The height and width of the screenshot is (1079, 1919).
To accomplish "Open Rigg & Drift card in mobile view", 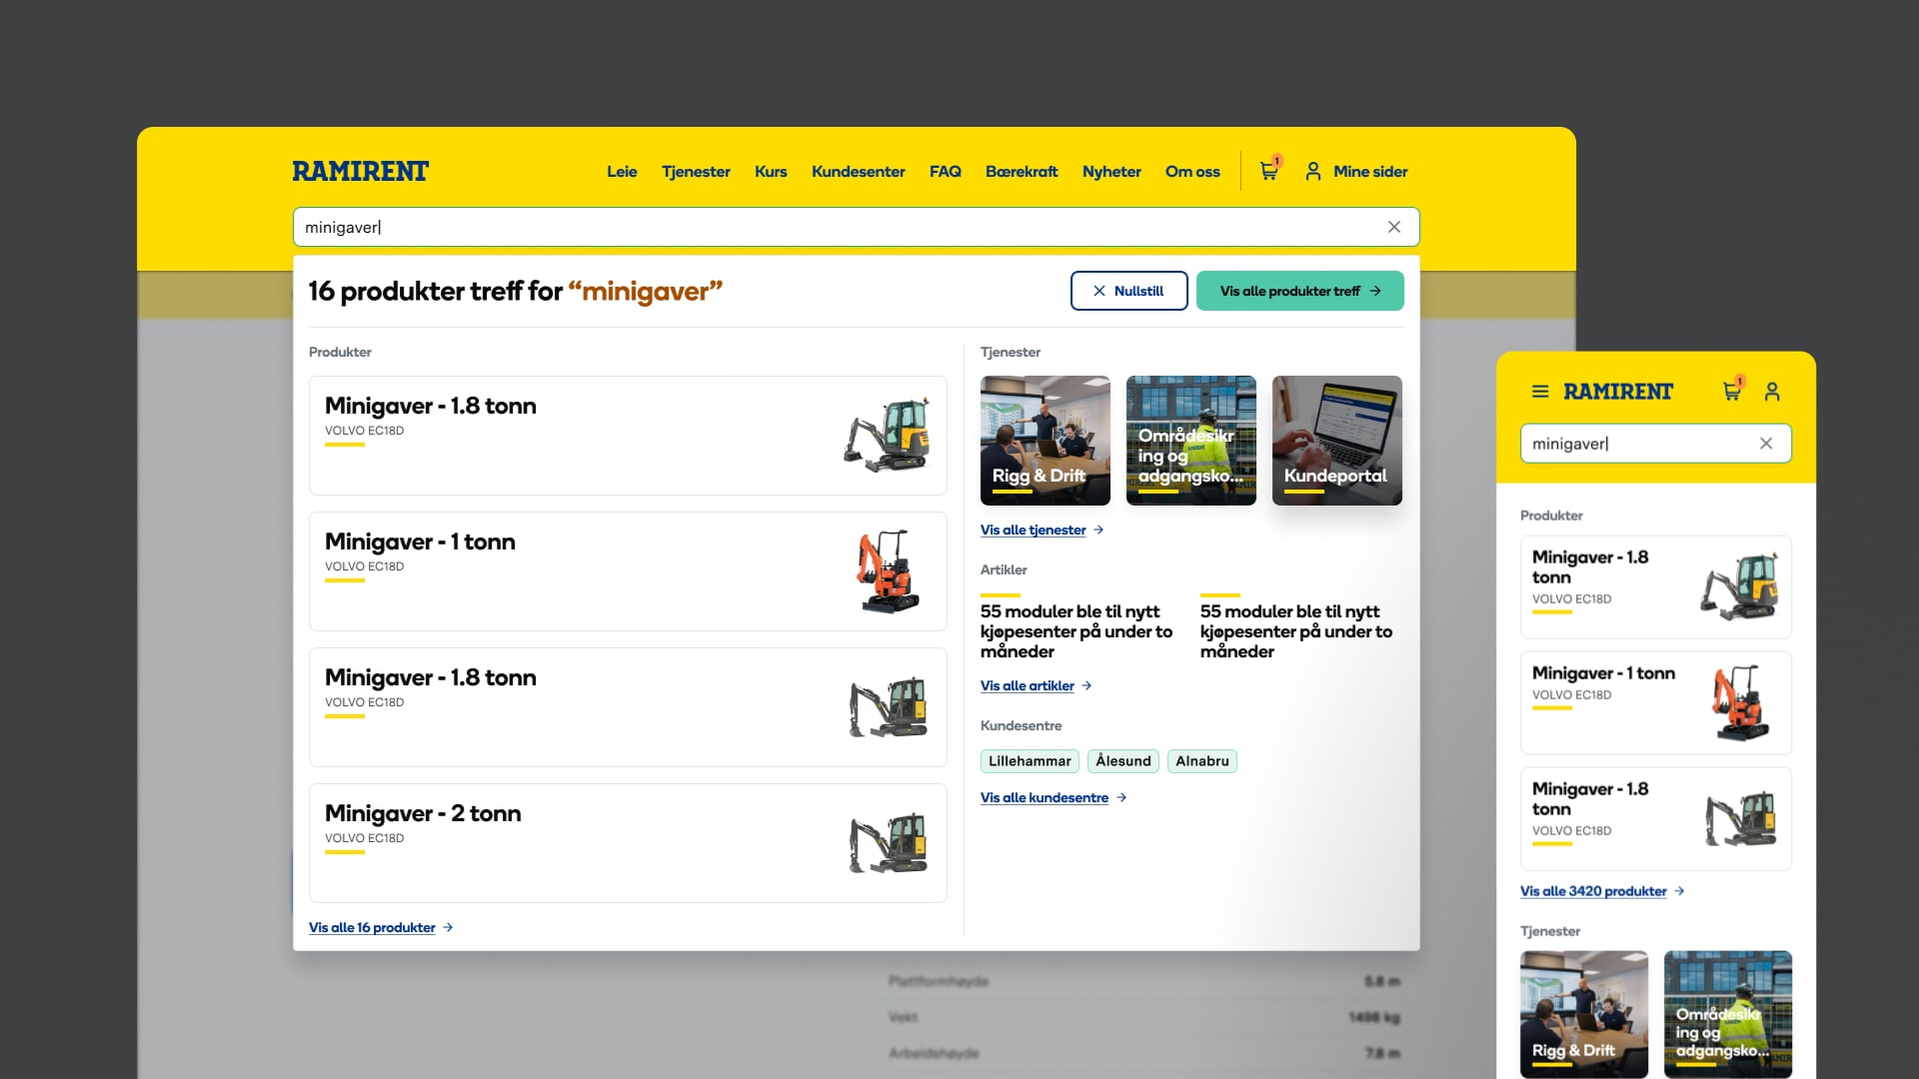I will click(x=1584, y=1014).
